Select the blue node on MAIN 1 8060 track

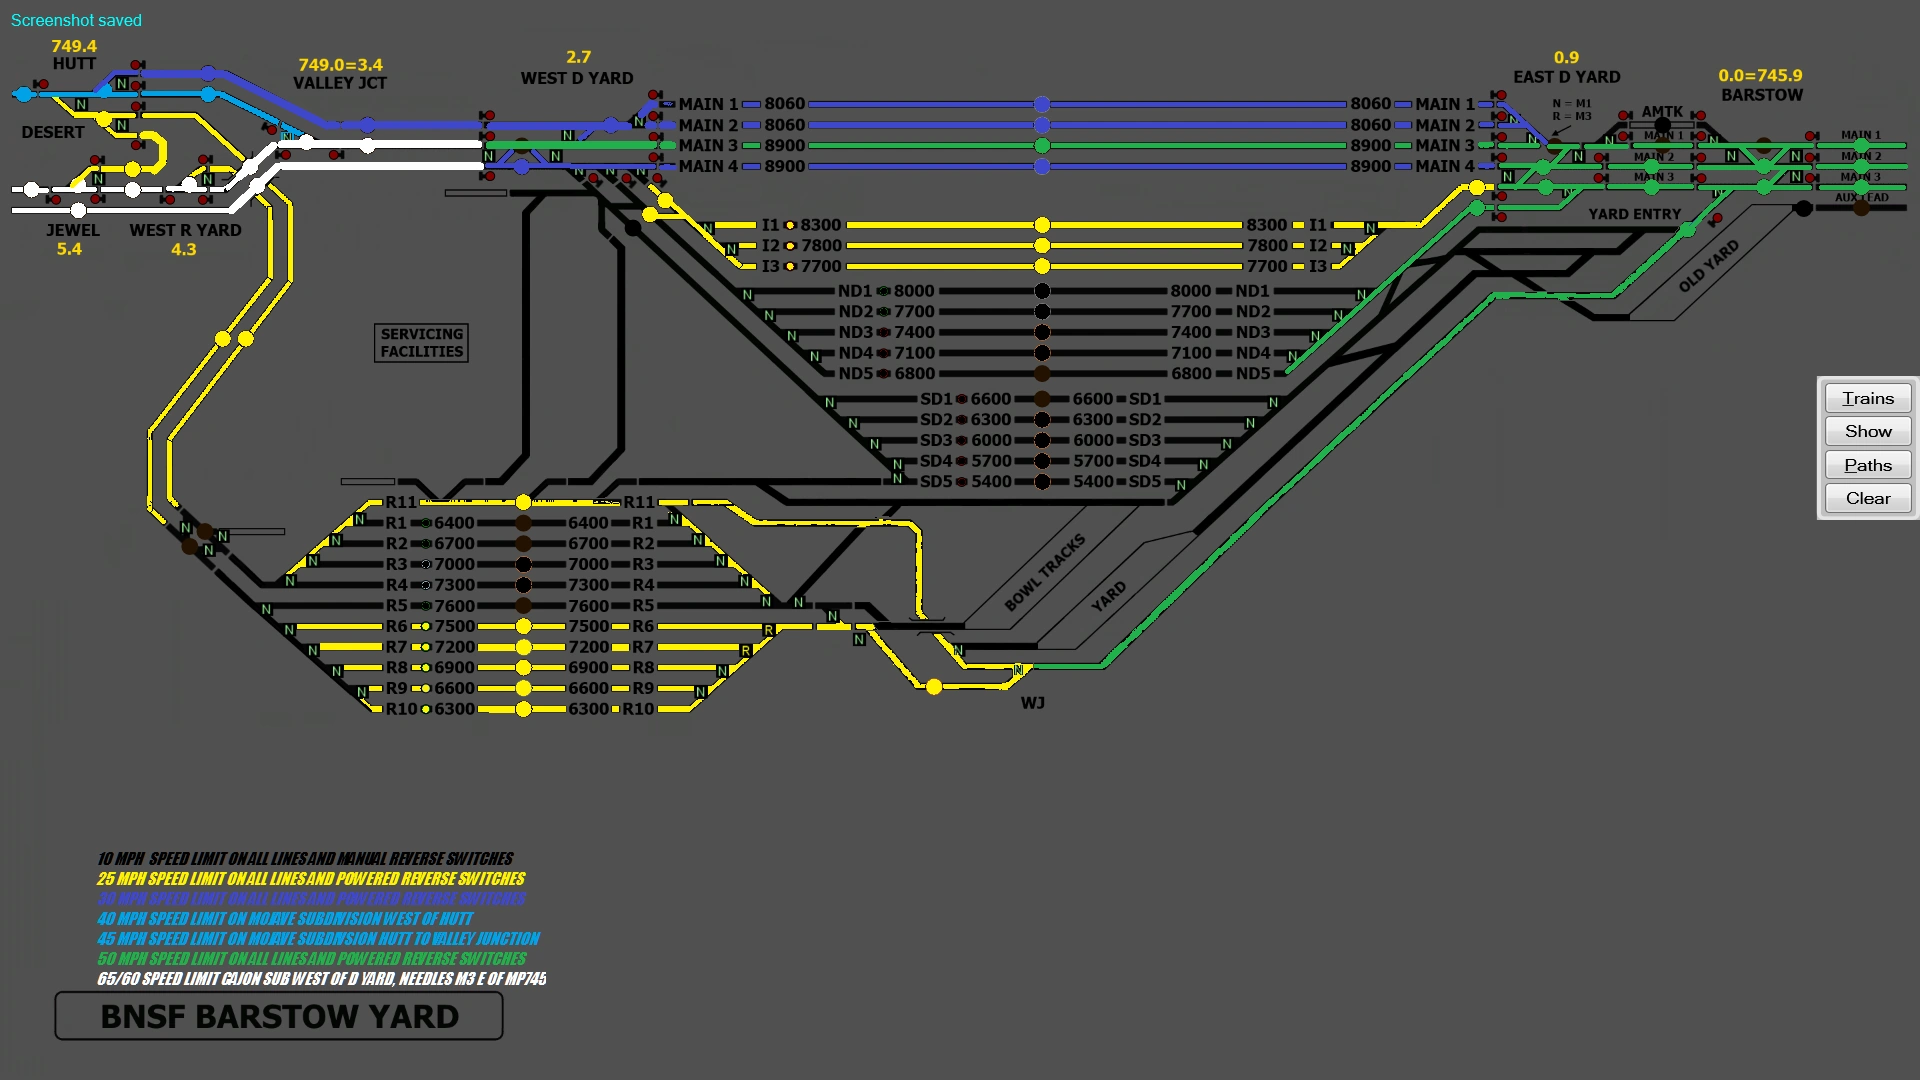pos(1042,104)
